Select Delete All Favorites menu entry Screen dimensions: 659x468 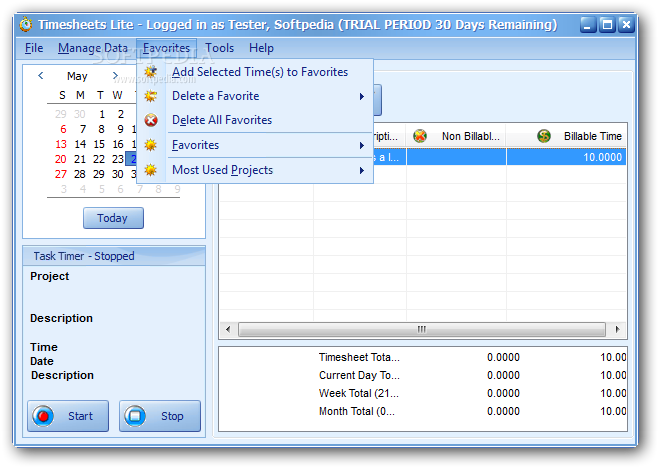[255, 120]
